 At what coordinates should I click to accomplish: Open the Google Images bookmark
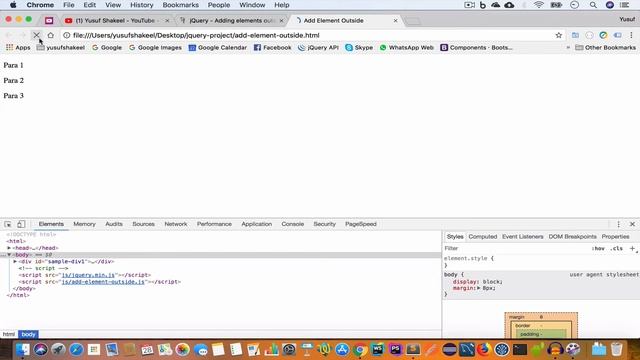(155, 47)
